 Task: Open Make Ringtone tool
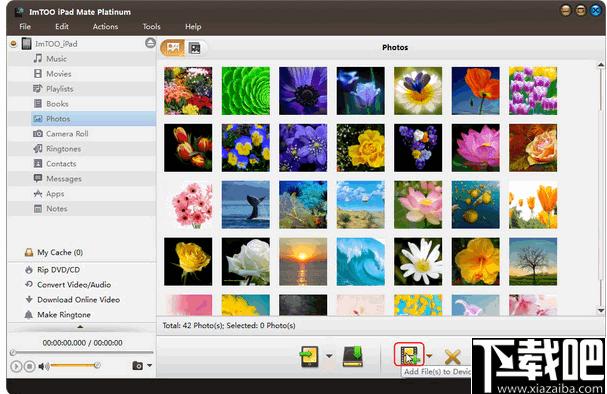[x=64, y=315]
